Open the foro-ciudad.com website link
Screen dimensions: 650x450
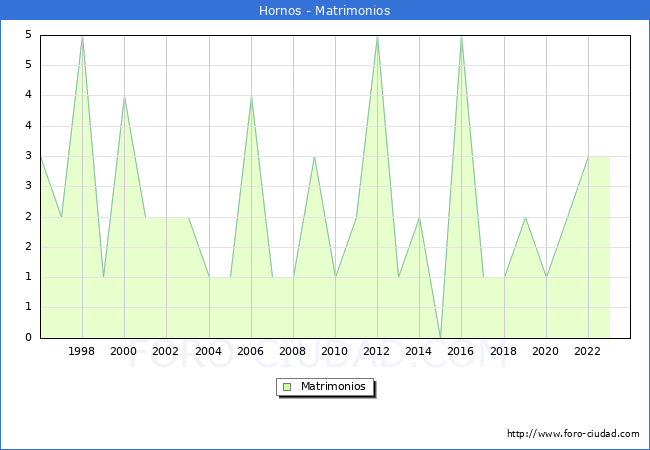tap(573, 434)
